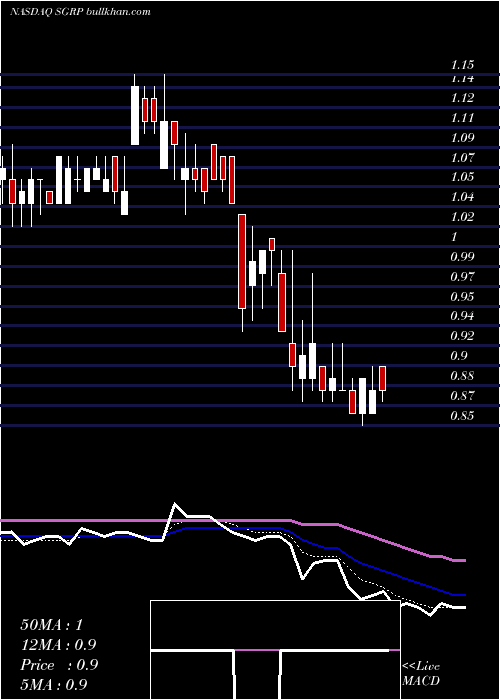This screenshot has width=500, height=700.
Task: Click the 1.09 price axis label
Action: click(x=462, y=138)
